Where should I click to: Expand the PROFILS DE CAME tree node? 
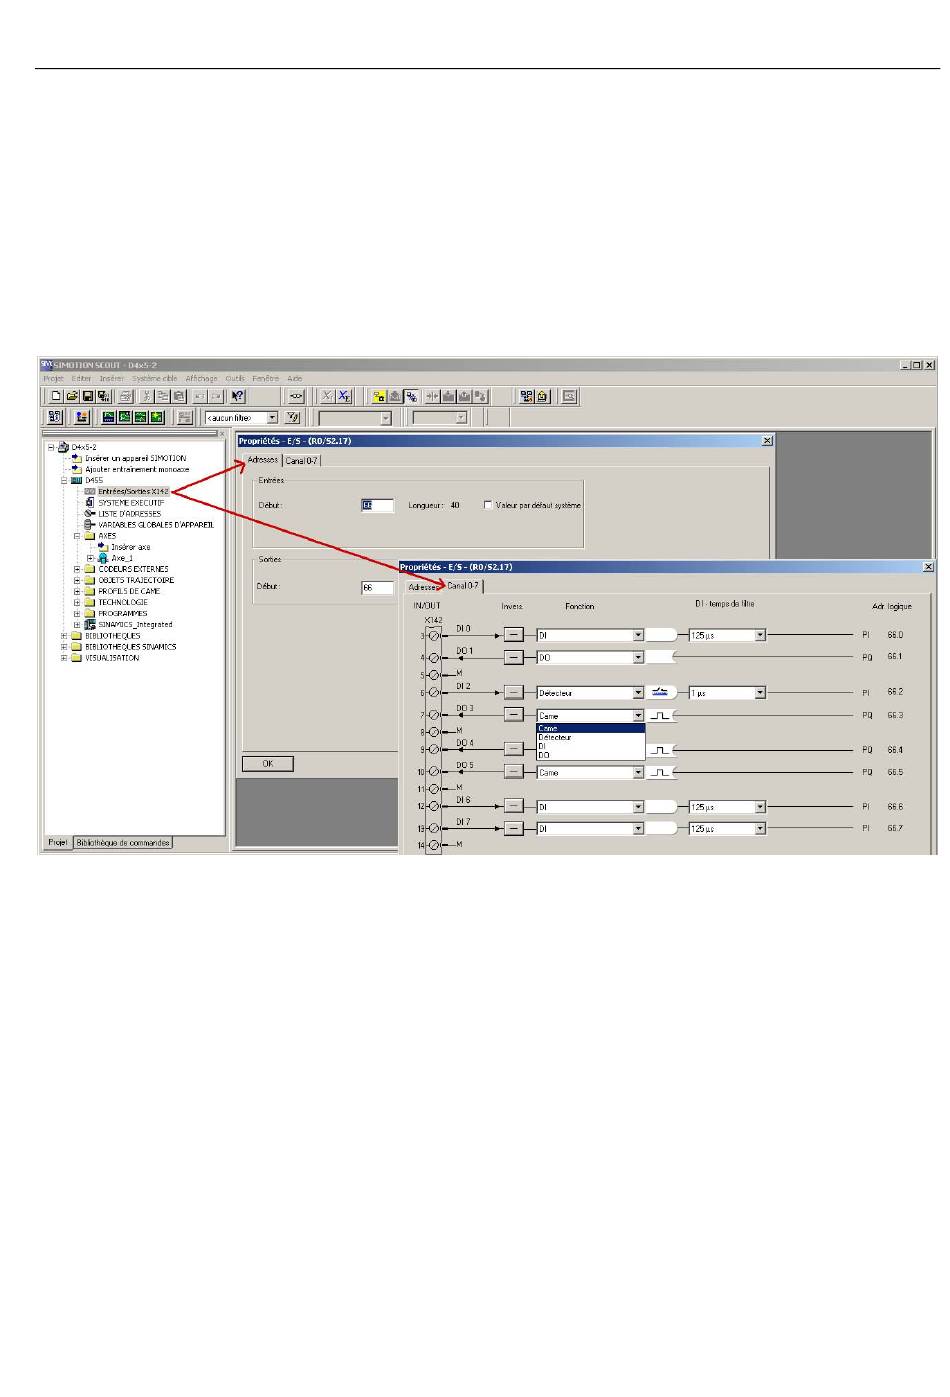pyautogui.click(x=77, y=591)
